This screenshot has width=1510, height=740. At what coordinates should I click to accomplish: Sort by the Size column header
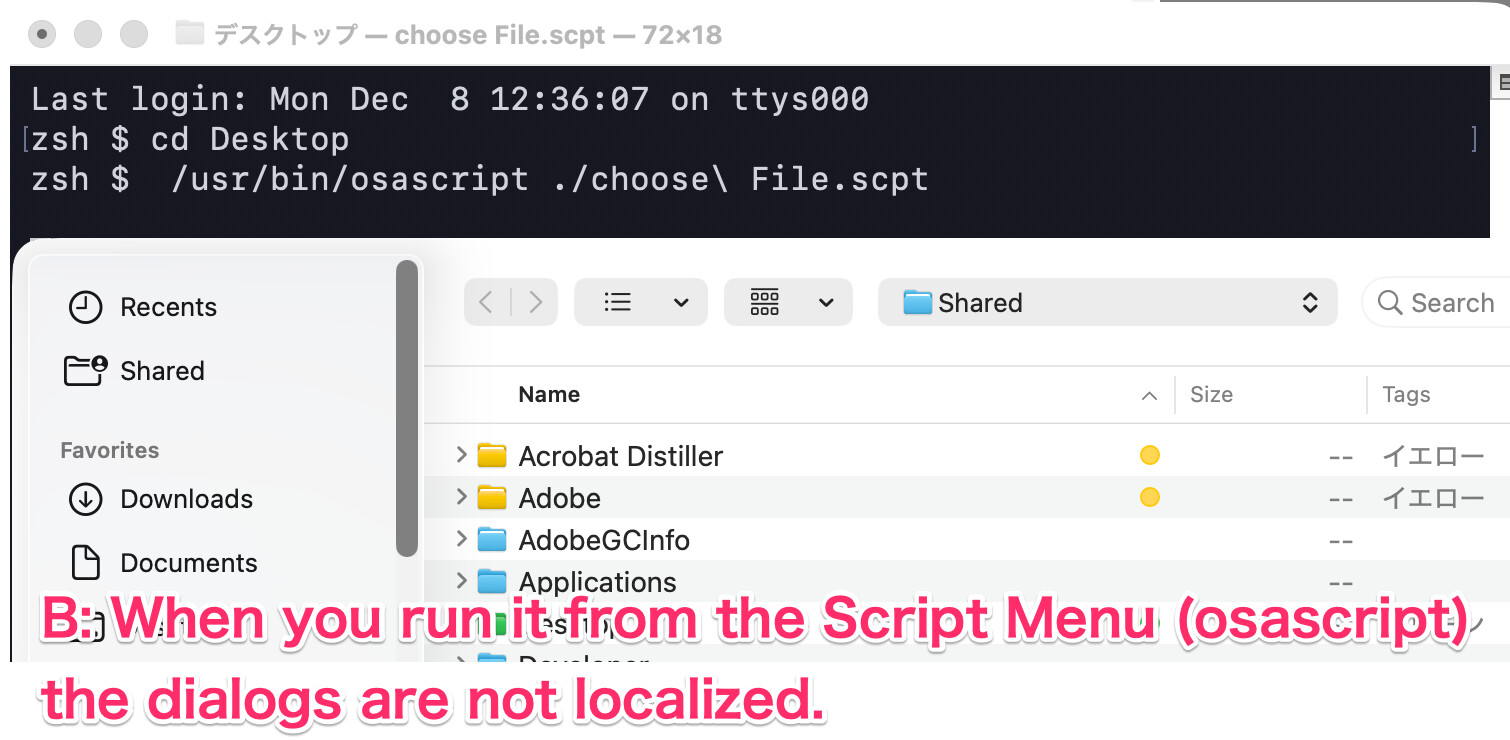coord(1211,395)
